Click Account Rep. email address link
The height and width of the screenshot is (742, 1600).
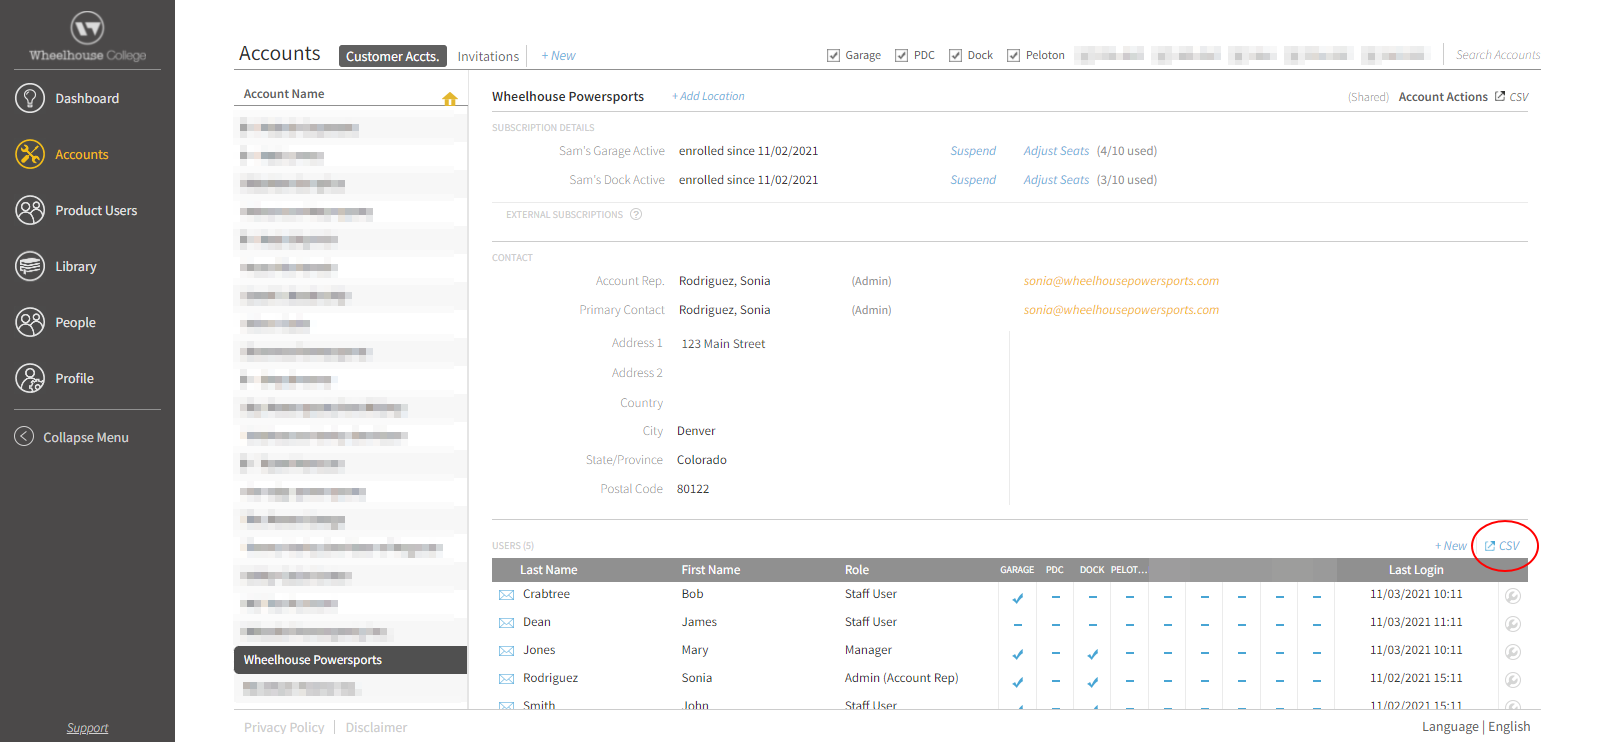(x=1121, y=281)
